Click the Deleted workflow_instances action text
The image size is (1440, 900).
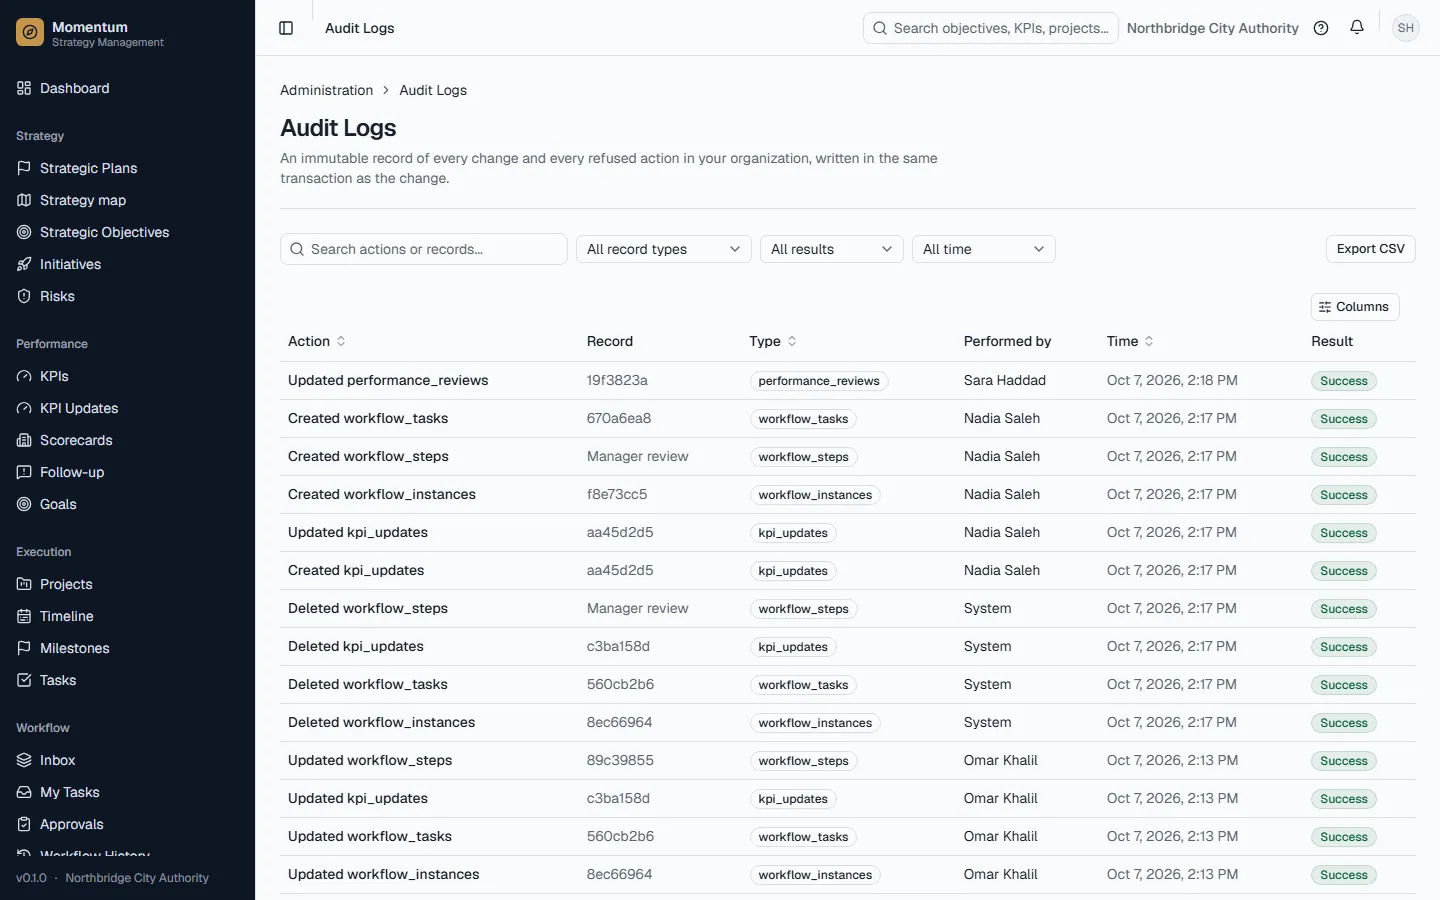coord(381,722)
